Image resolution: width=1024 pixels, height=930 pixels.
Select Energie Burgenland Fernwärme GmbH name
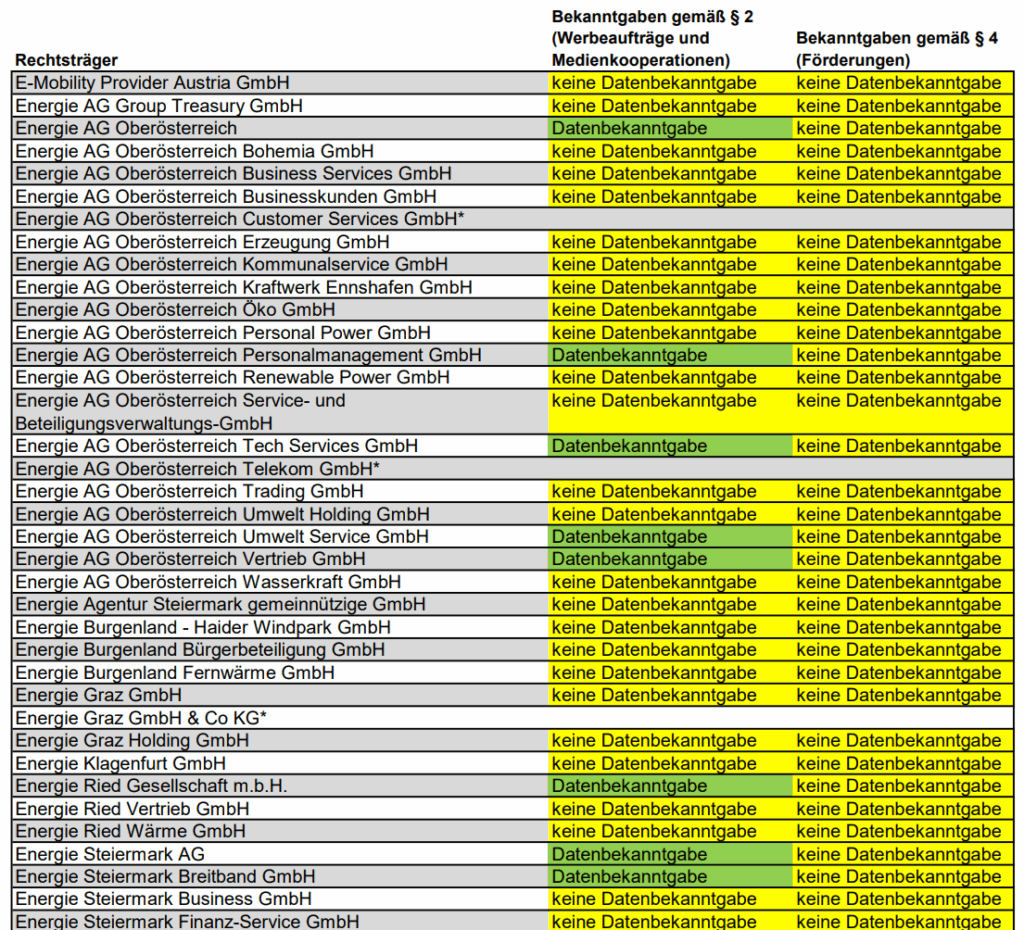tap(174, 673)
